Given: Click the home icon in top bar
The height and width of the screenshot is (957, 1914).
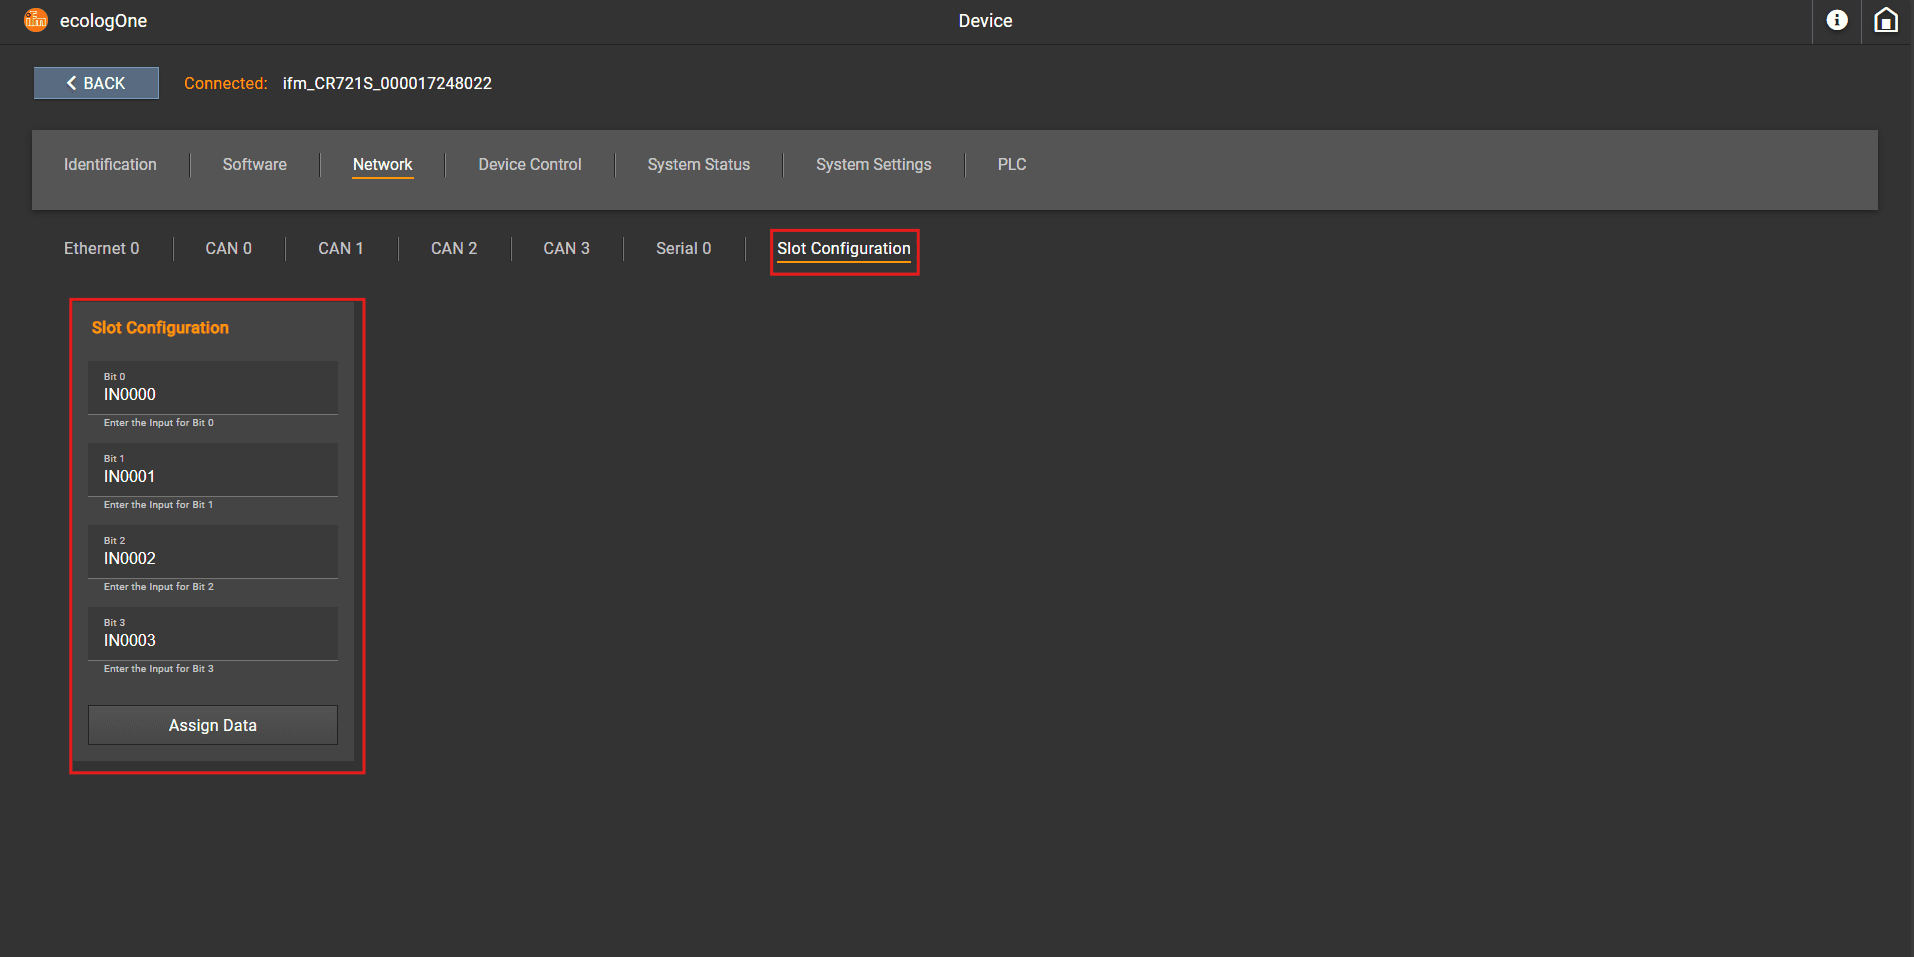Looking at the screenshot, I should click(1885, 21).
